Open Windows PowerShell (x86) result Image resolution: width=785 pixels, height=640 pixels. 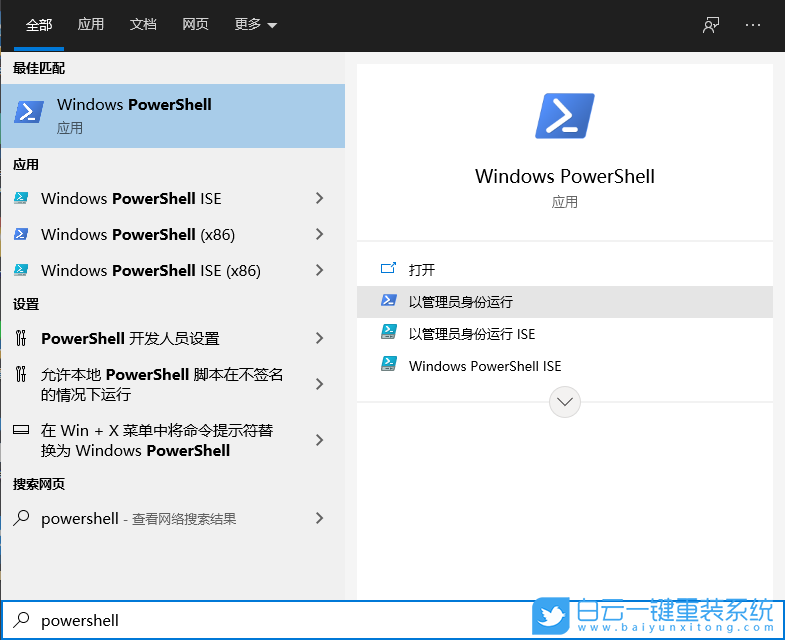pos(138,234)
